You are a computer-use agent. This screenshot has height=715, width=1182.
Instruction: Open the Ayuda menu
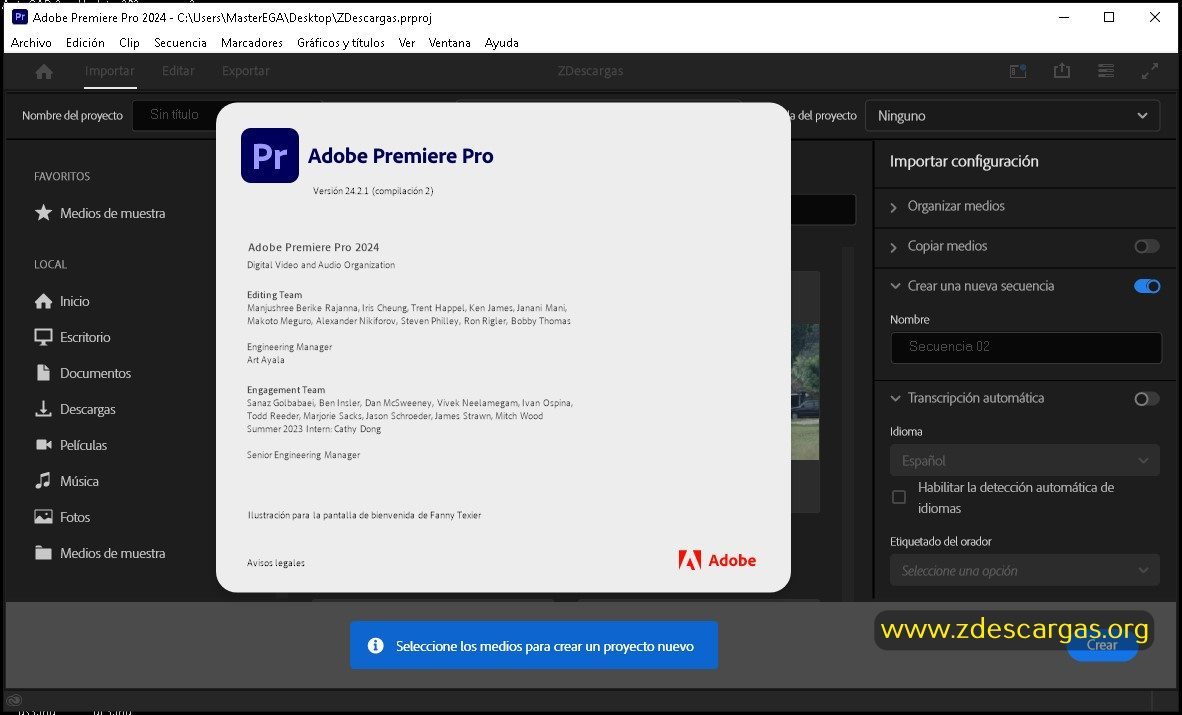(501, 43)
